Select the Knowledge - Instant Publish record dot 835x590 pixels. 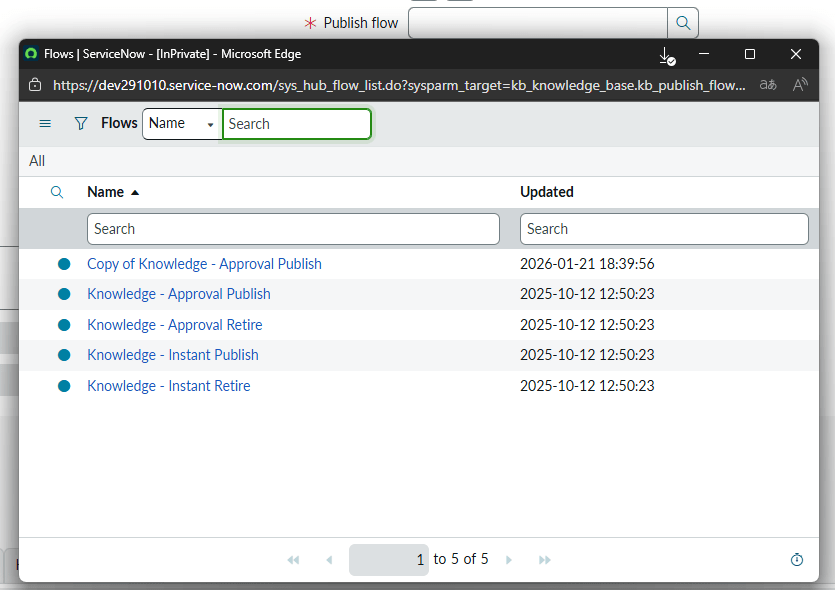coord(64,355)
